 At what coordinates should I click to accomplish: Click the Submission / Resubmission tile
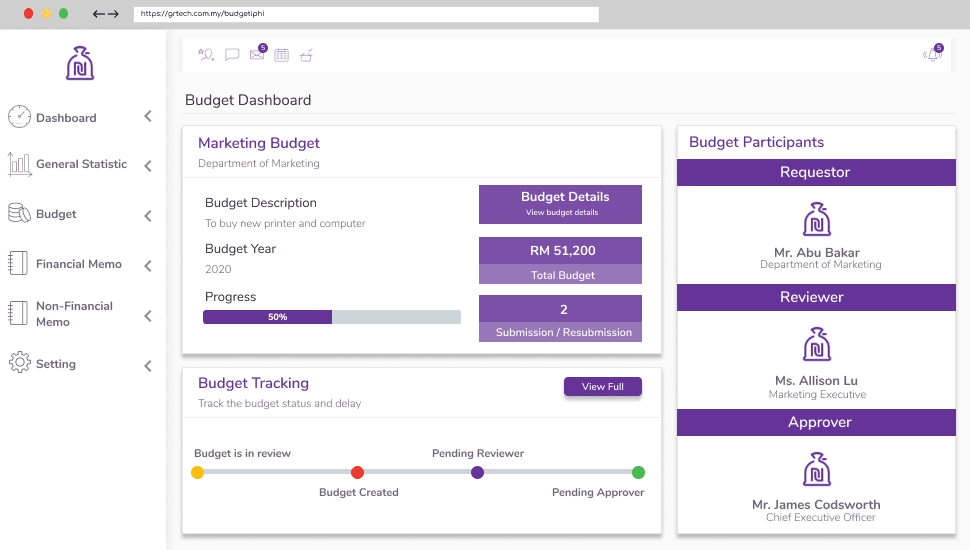(x=560, y=318)
